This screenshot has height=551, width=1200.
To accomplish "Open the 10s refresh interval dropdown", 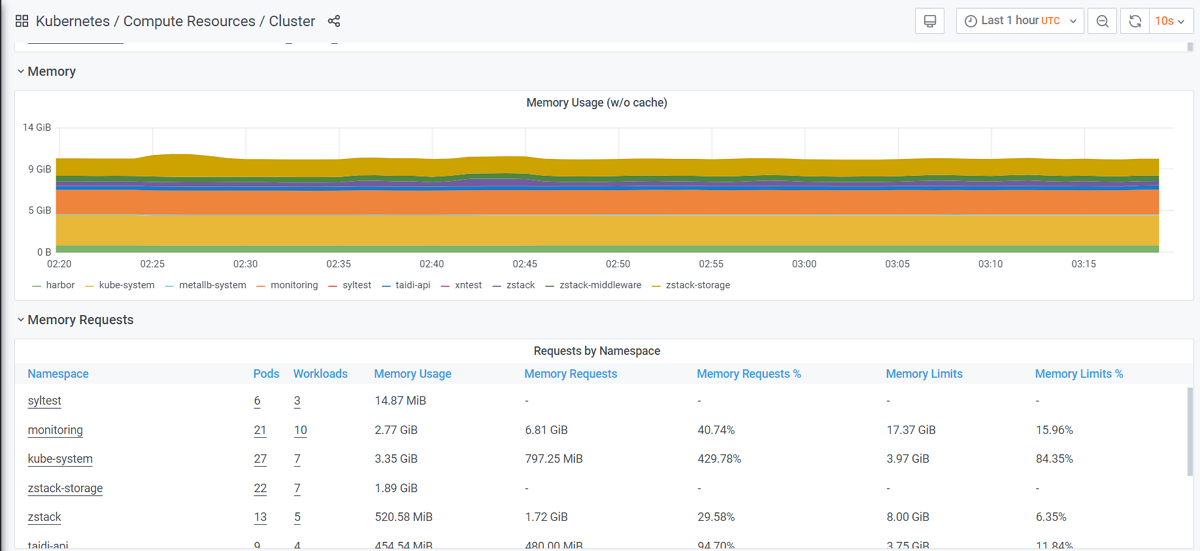I will coord(1169,21).
